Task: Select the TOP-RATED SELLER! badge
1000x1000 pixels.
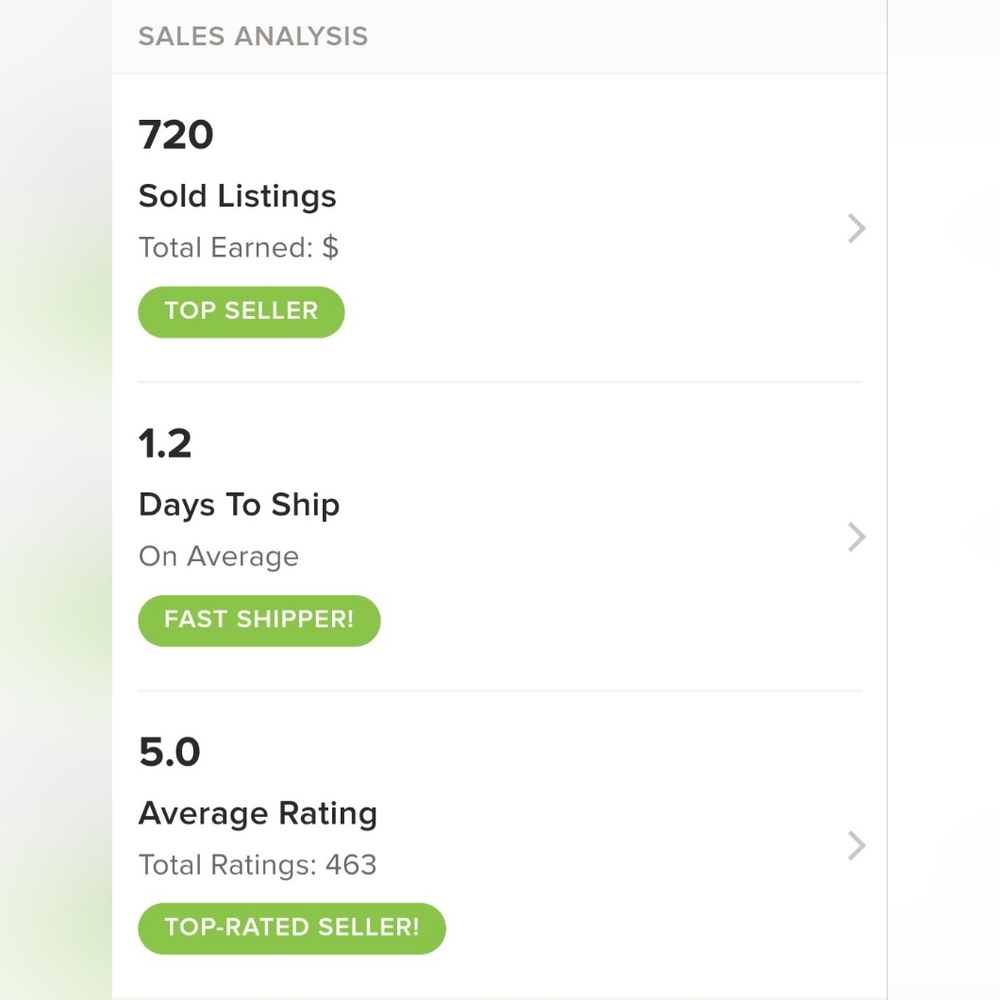Action: tap(291, 928)
